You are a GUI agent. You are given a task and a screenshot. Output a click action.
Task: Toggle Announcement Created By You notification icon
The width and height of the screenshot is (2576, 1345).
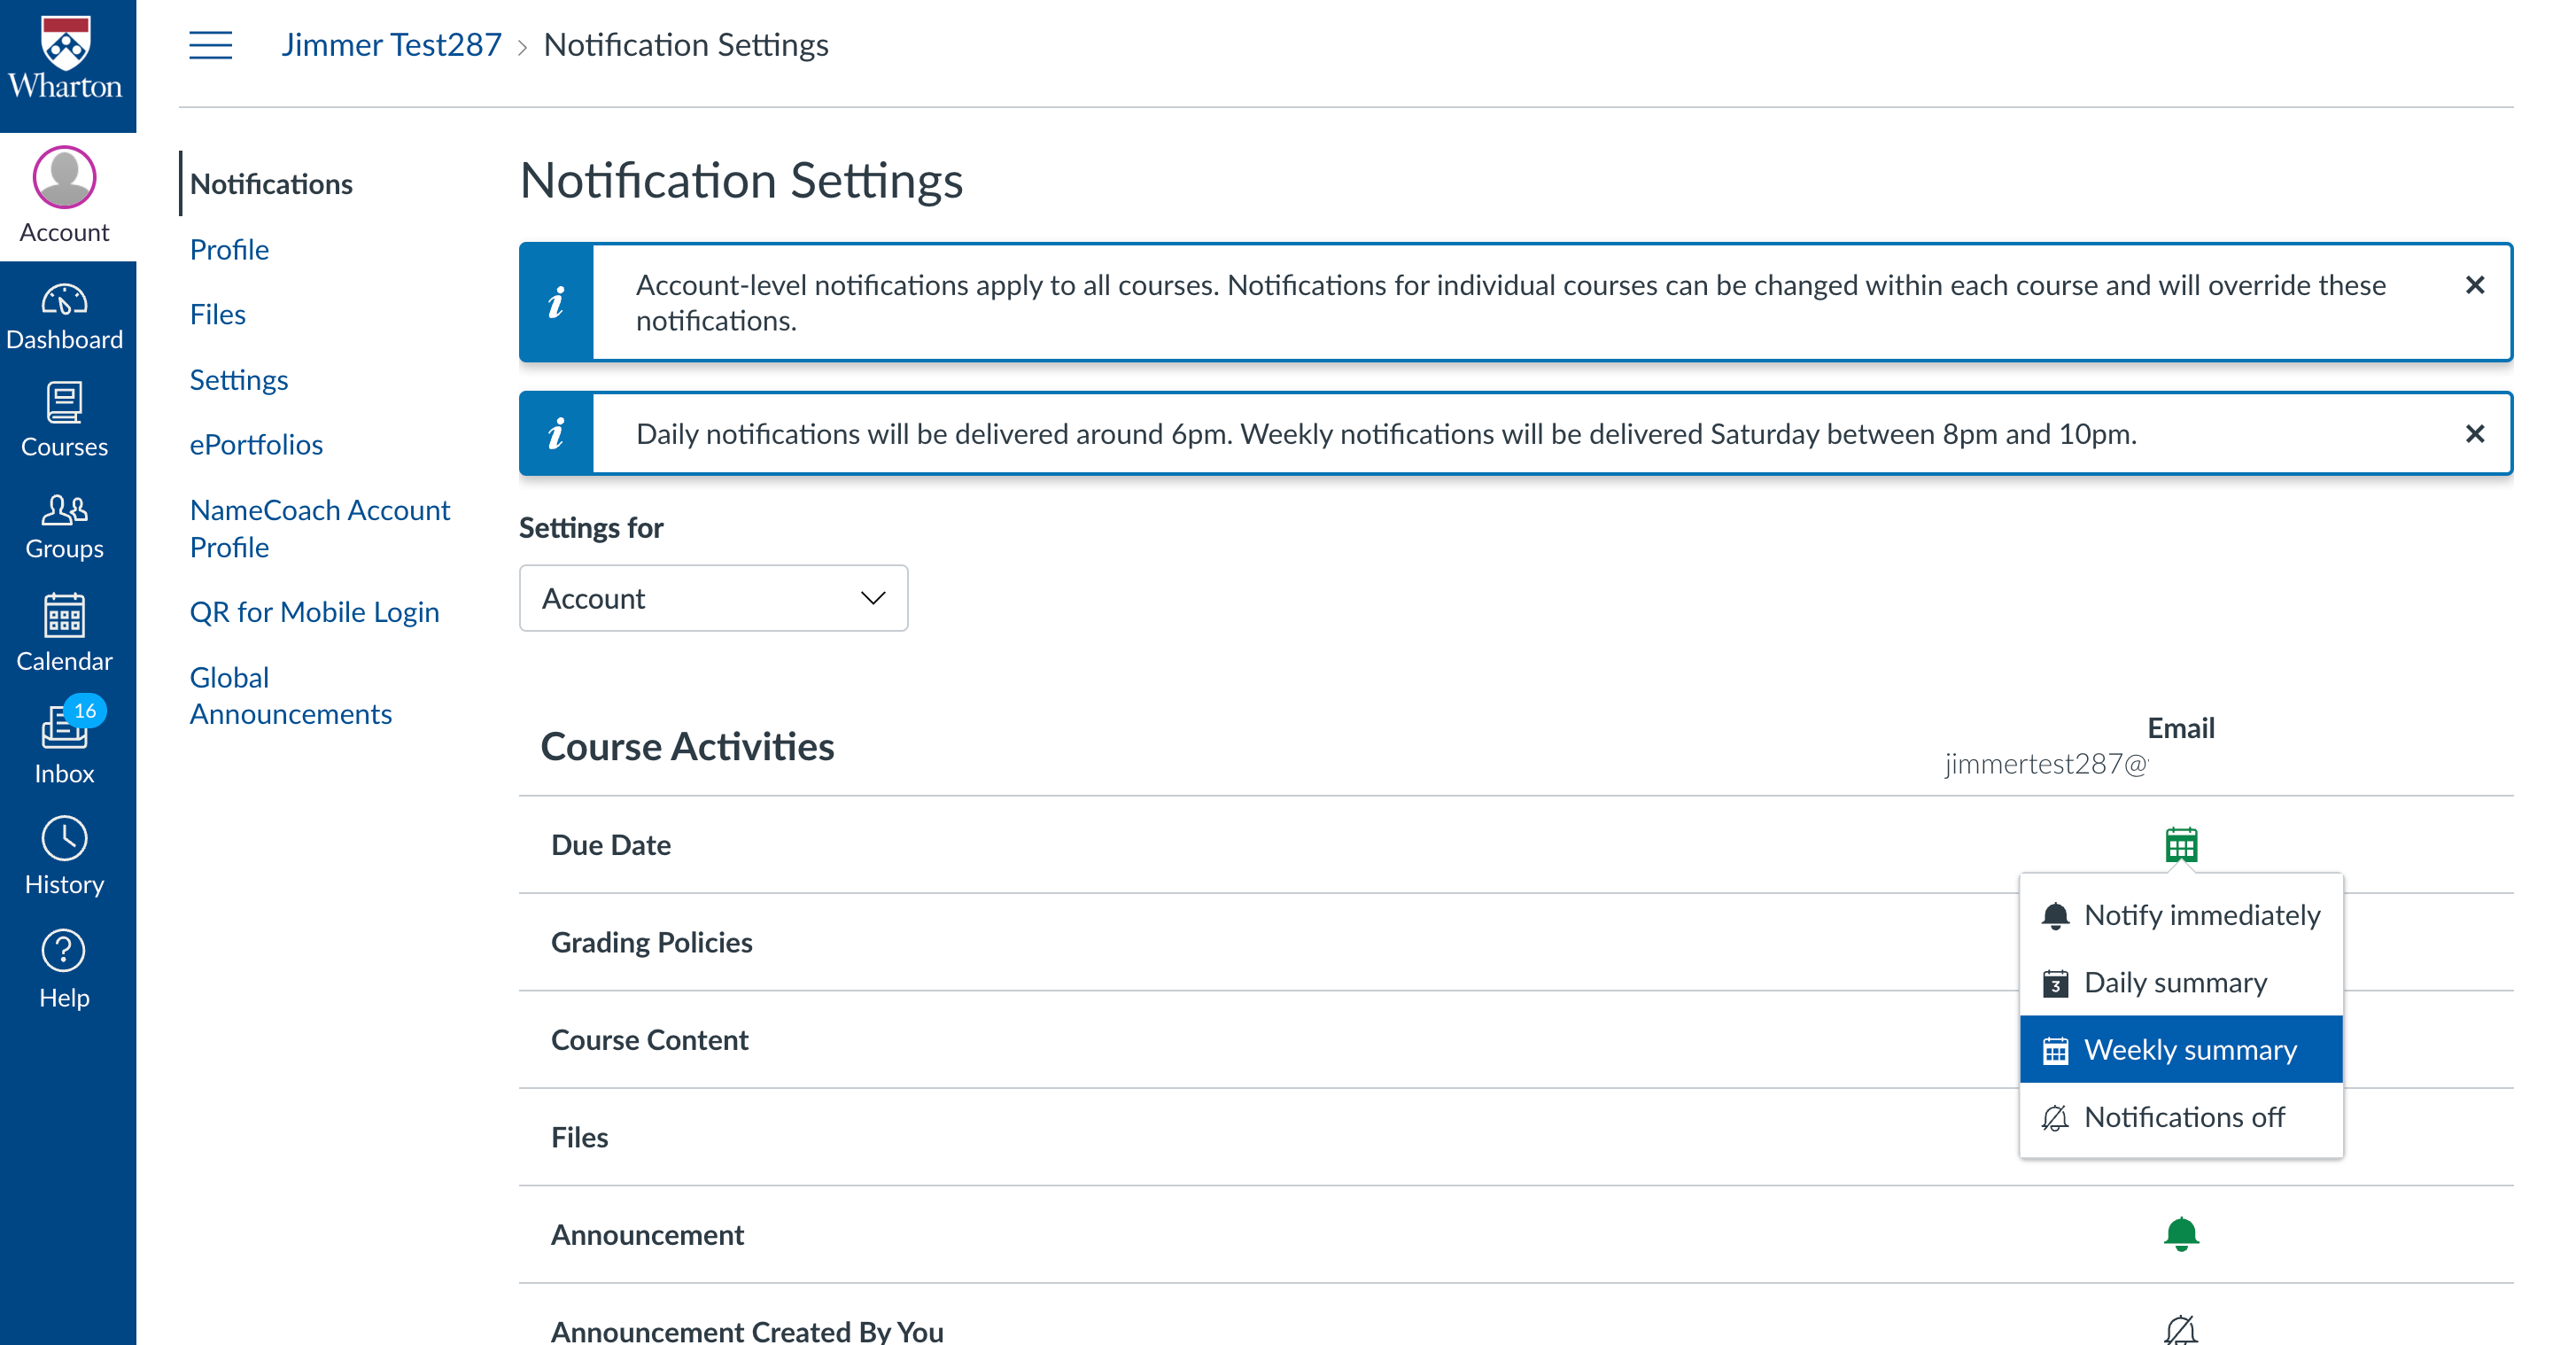[x=2180, y=1329]
